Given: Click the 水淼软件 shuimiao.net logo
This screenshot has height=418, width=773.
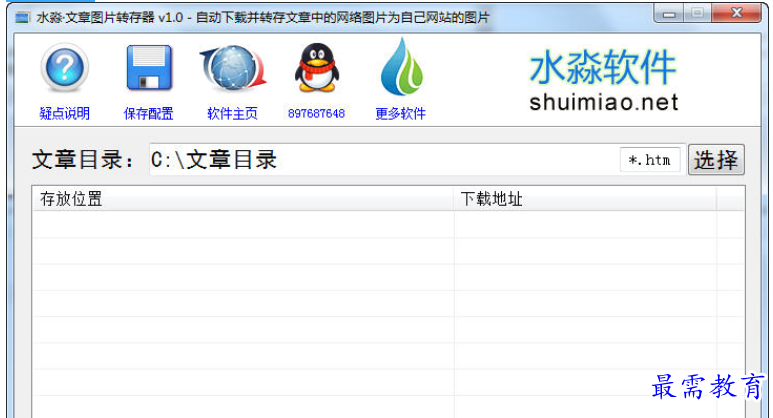Looking at the screenshot, I should [603, 80].
